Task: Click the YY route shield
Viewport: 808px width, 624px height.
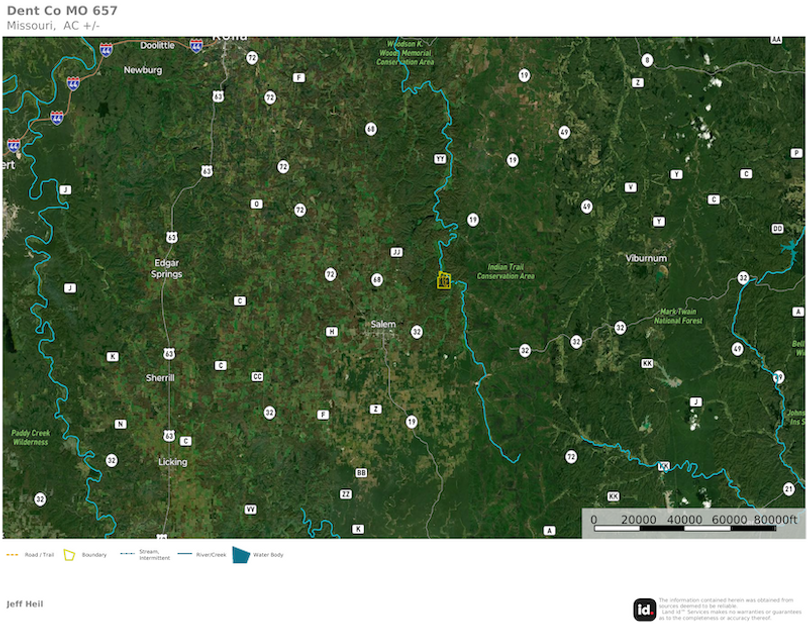Action: (x=440, y=159)
